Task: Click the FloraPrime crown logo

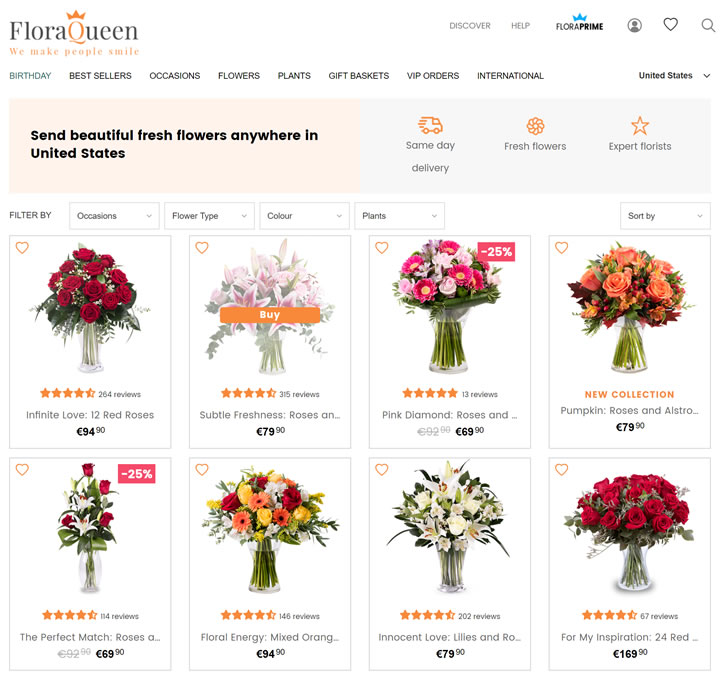Action: [x=579, y=23]
